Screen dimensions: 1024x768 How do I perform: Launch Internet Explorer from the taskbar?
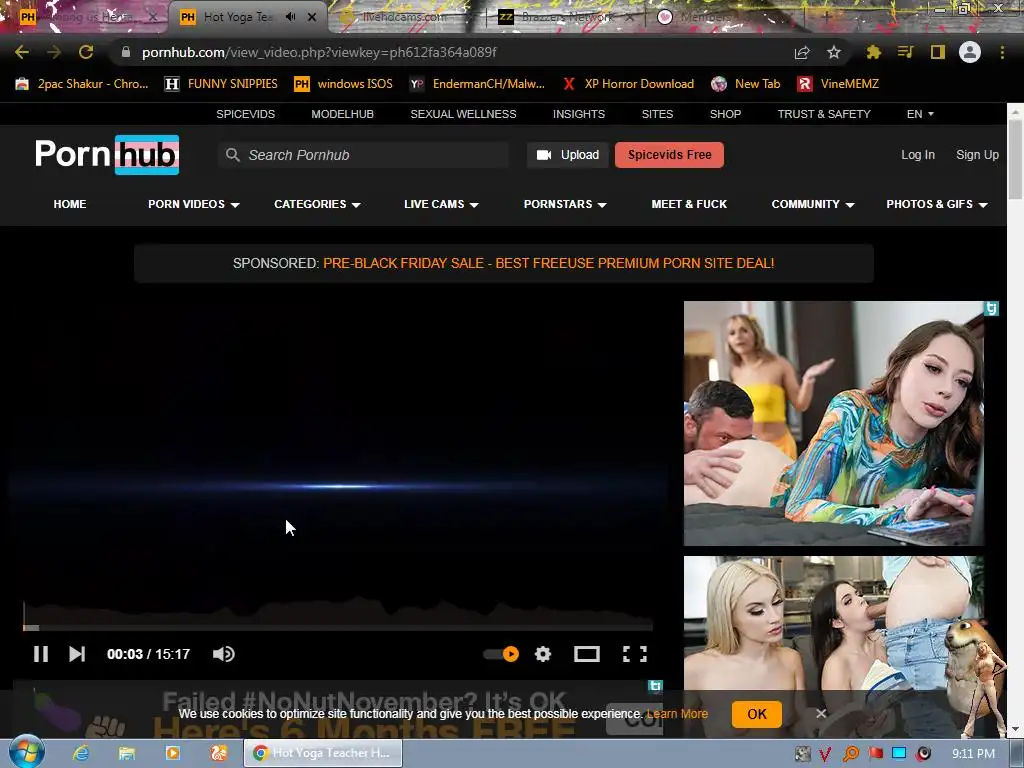pyautogui.click(x=81, y=753)
